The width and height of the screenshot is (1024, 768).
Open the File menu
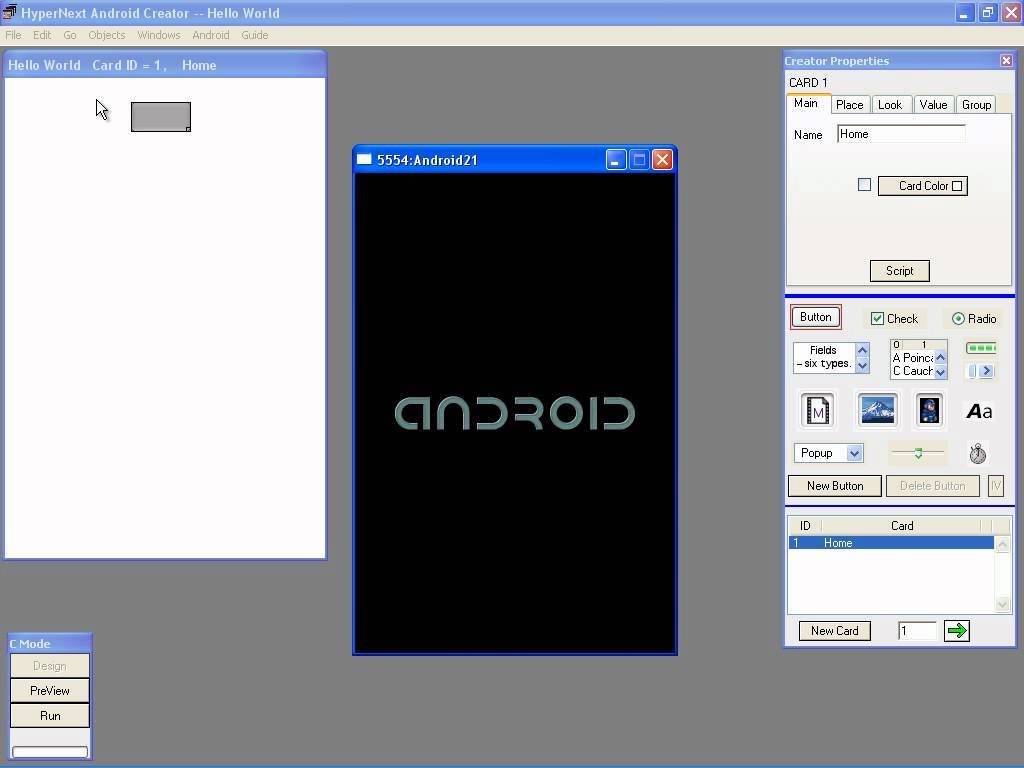(13, 35)
